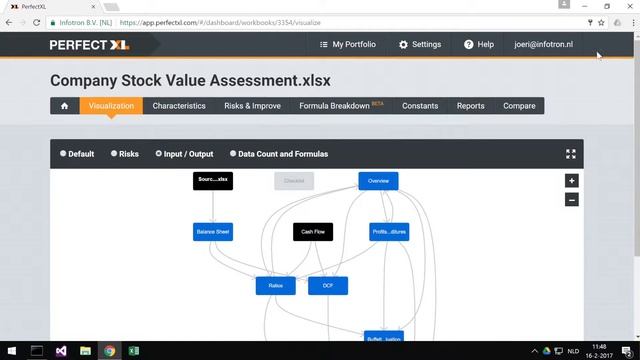This screenshot has height=360, width=640.
Task: Open File Explorer from taskbar
Action: coord(85,351)
